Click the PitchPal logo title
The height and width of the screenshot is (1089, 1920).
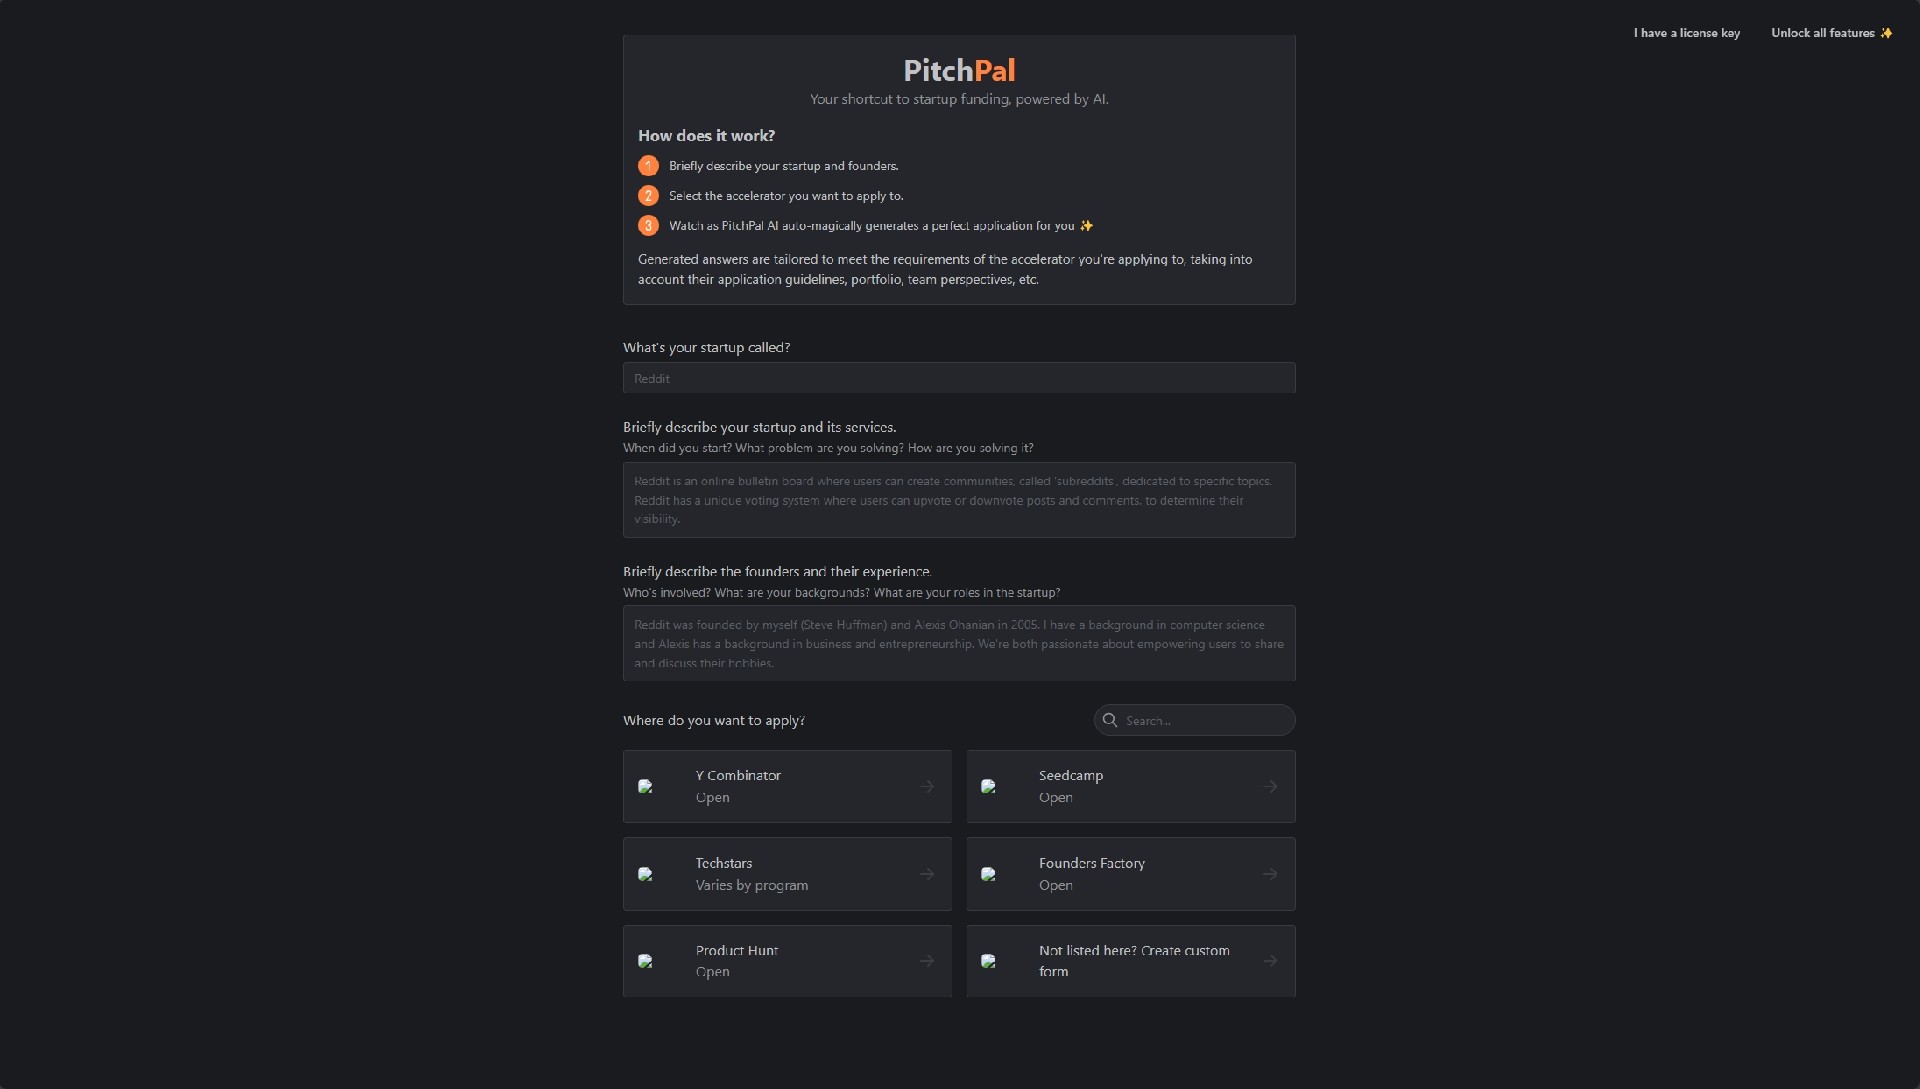coord(959,70)
